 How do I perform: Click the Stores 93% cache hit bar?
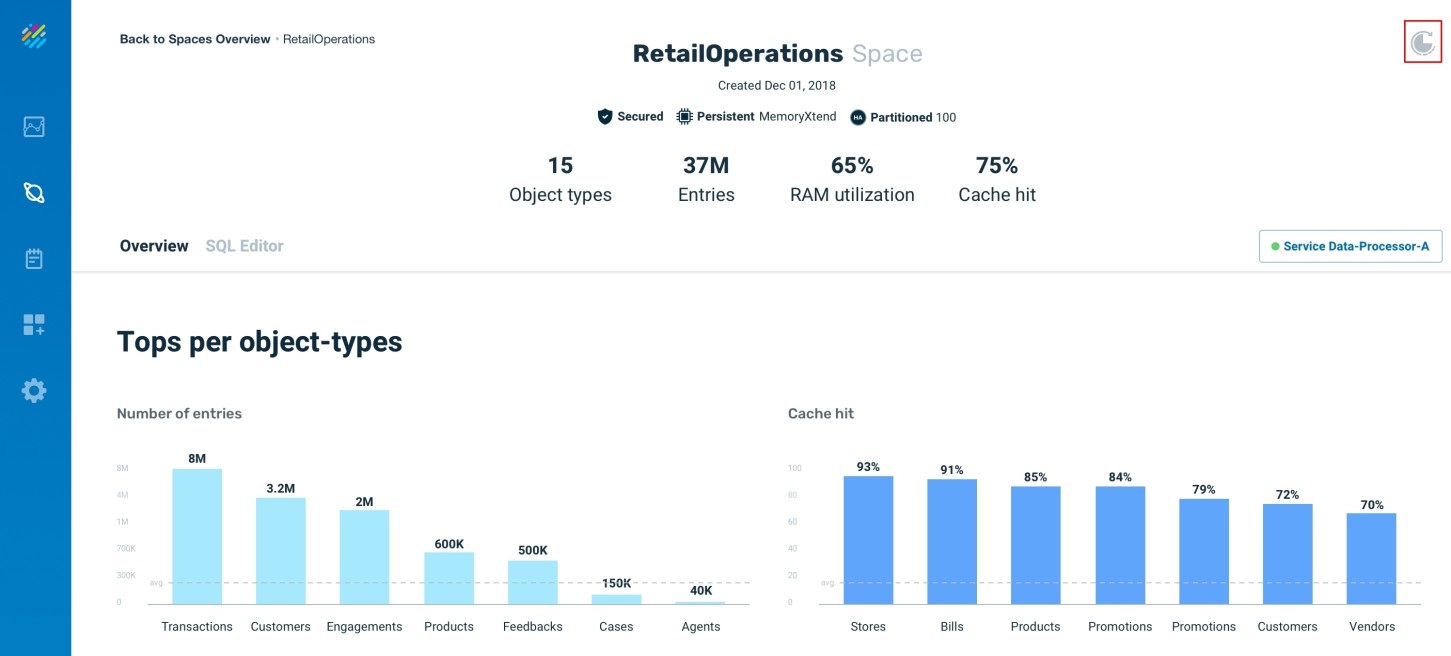(x=868, y=540)
